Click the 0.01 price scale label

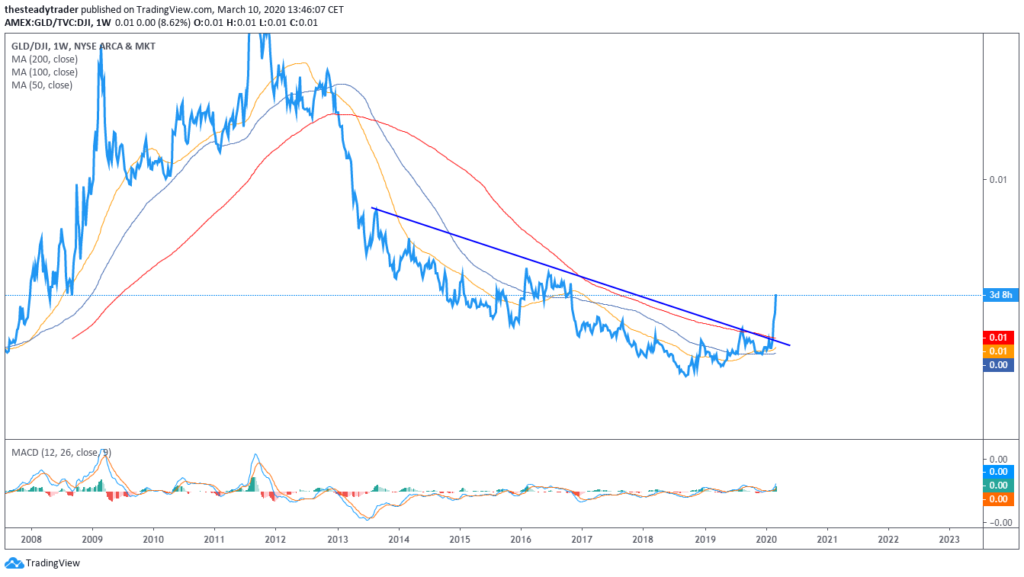[x=998, y=179]
